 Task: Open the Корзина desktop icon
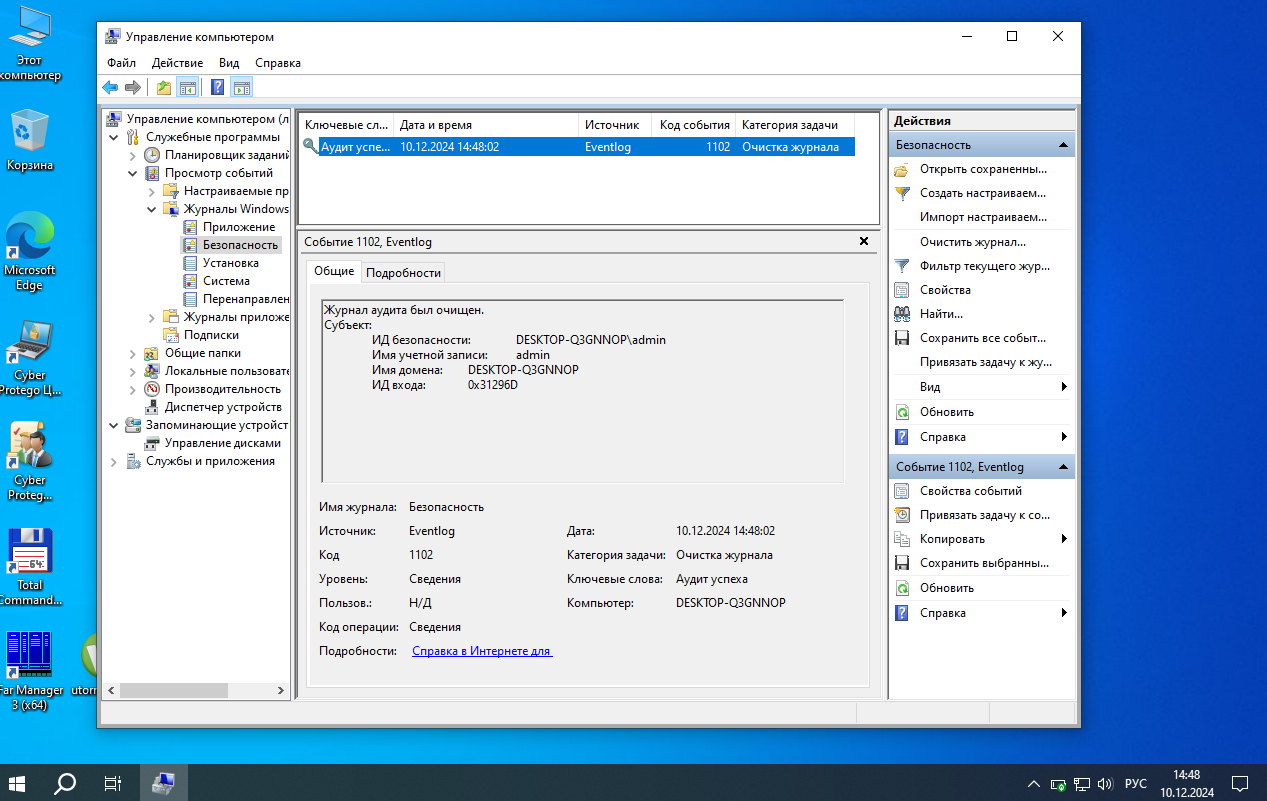click(x=30, y=141)
